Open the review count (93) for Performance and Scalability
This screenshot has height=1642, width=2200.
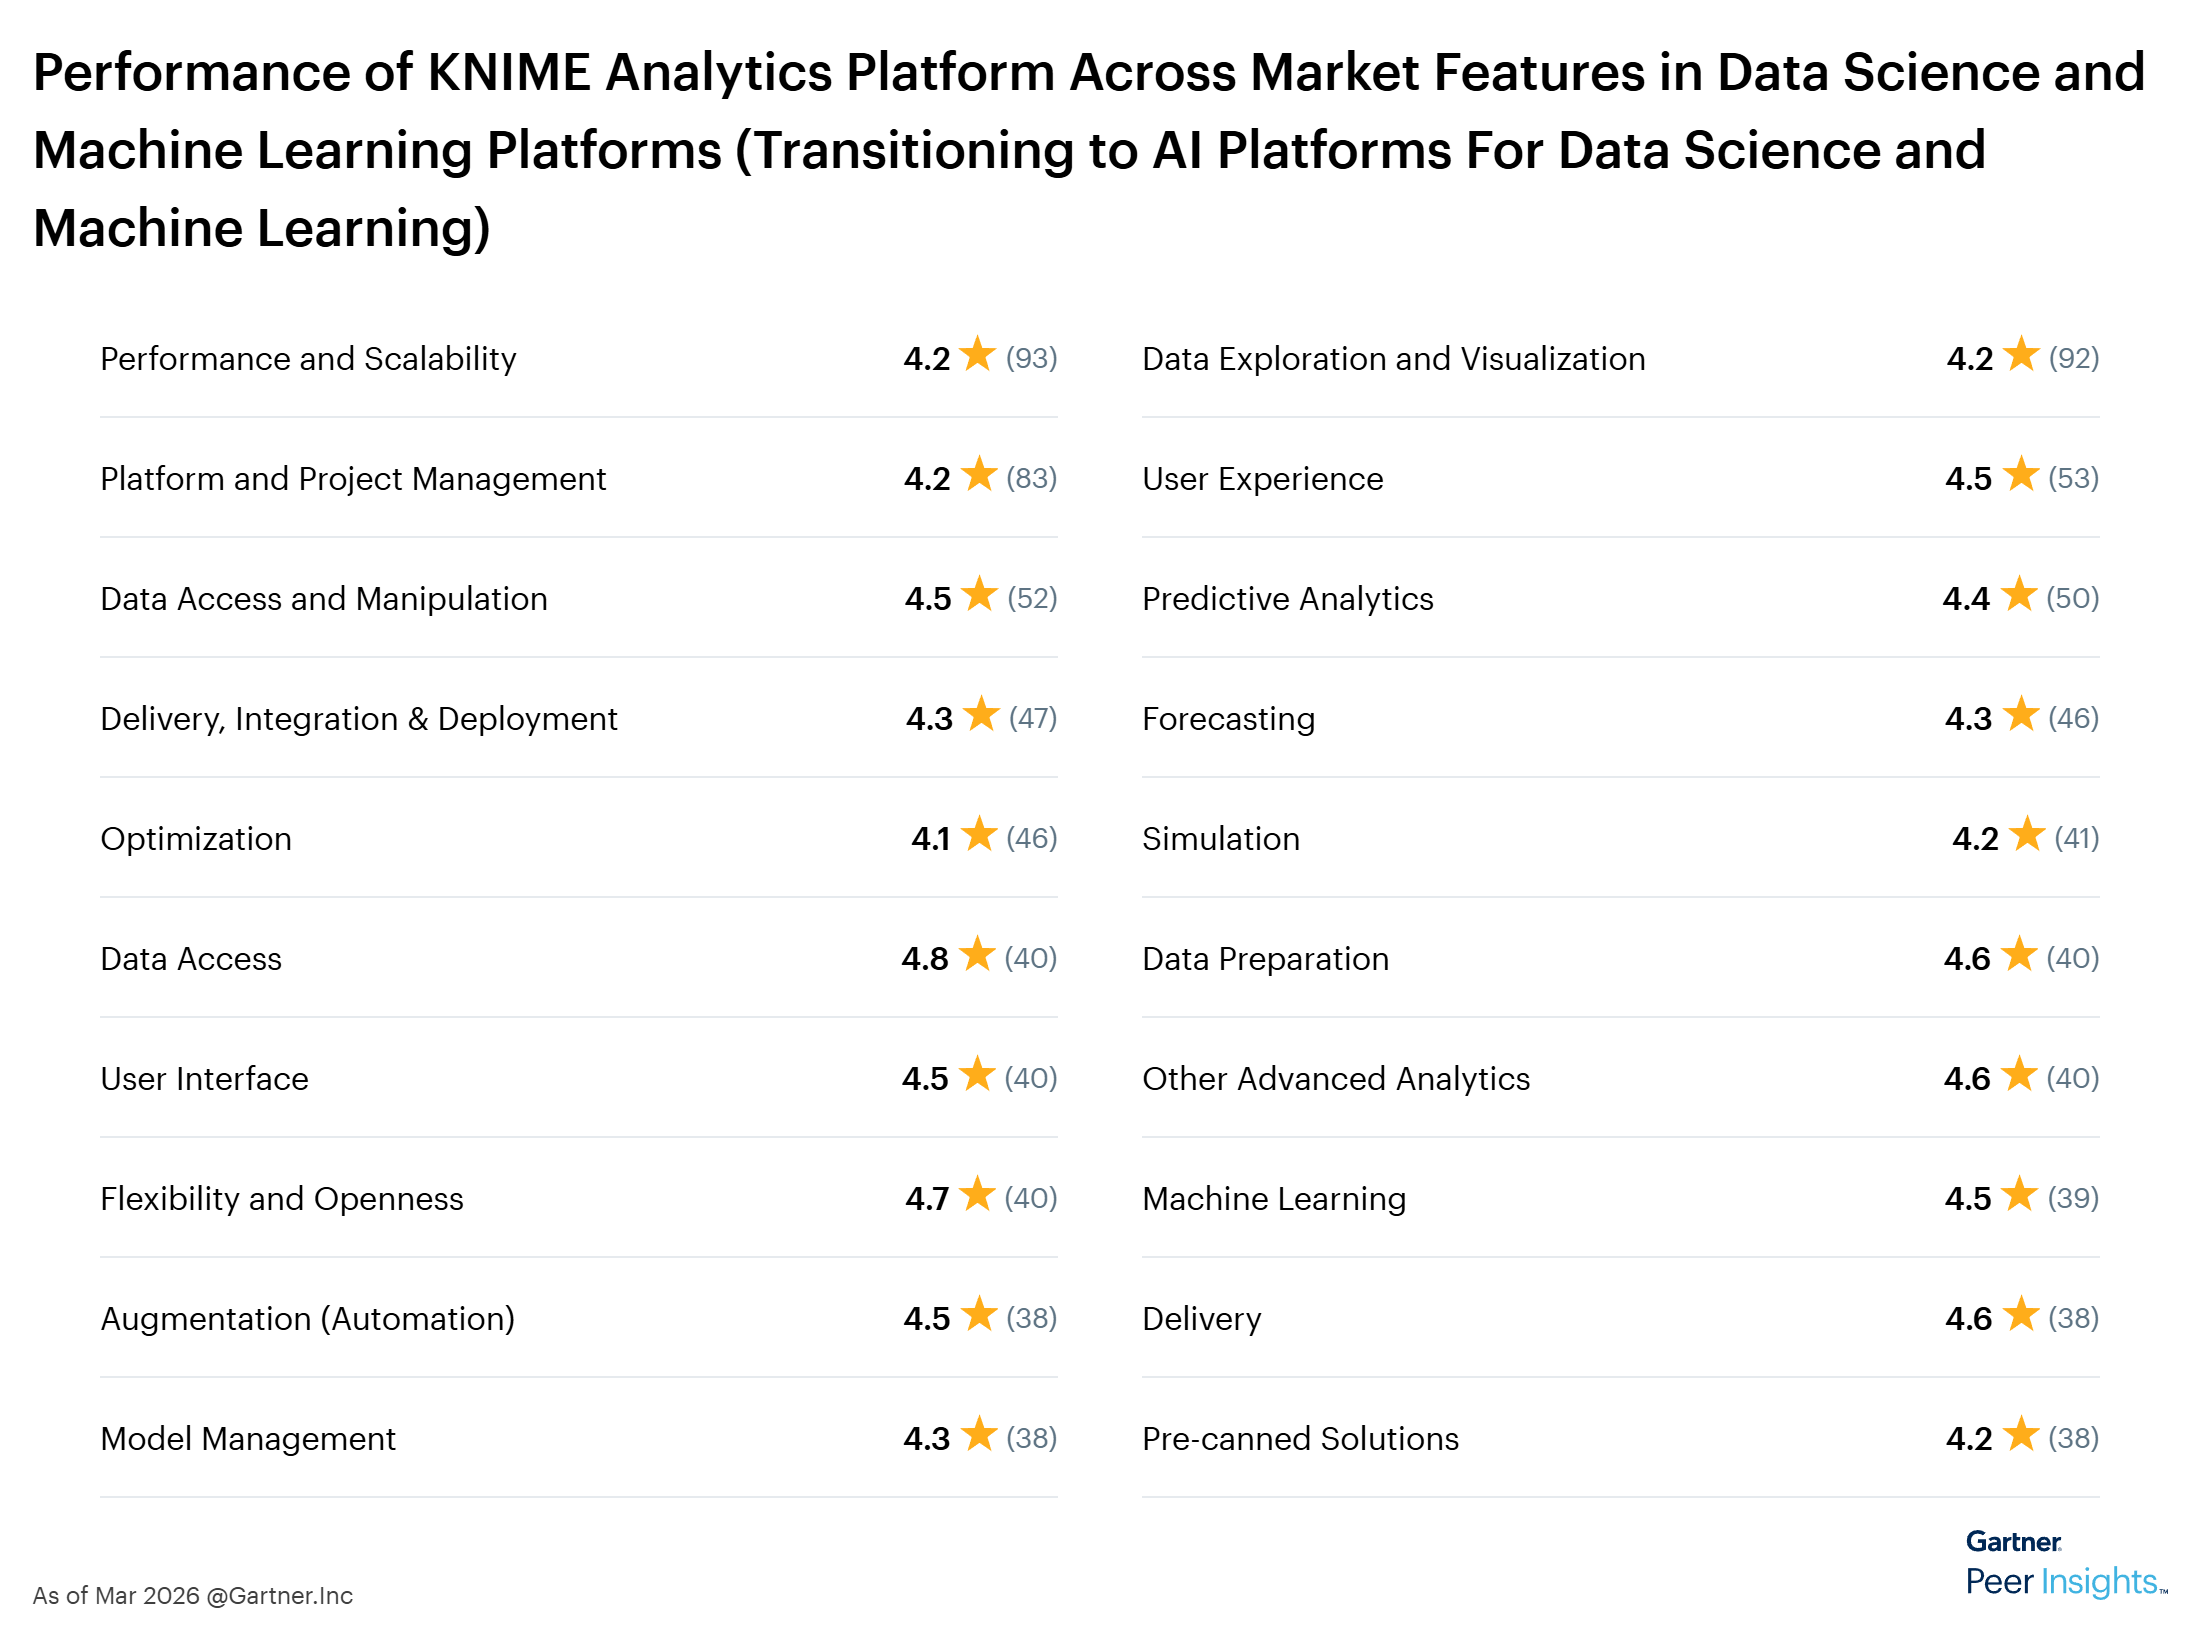pos(1032,357)
